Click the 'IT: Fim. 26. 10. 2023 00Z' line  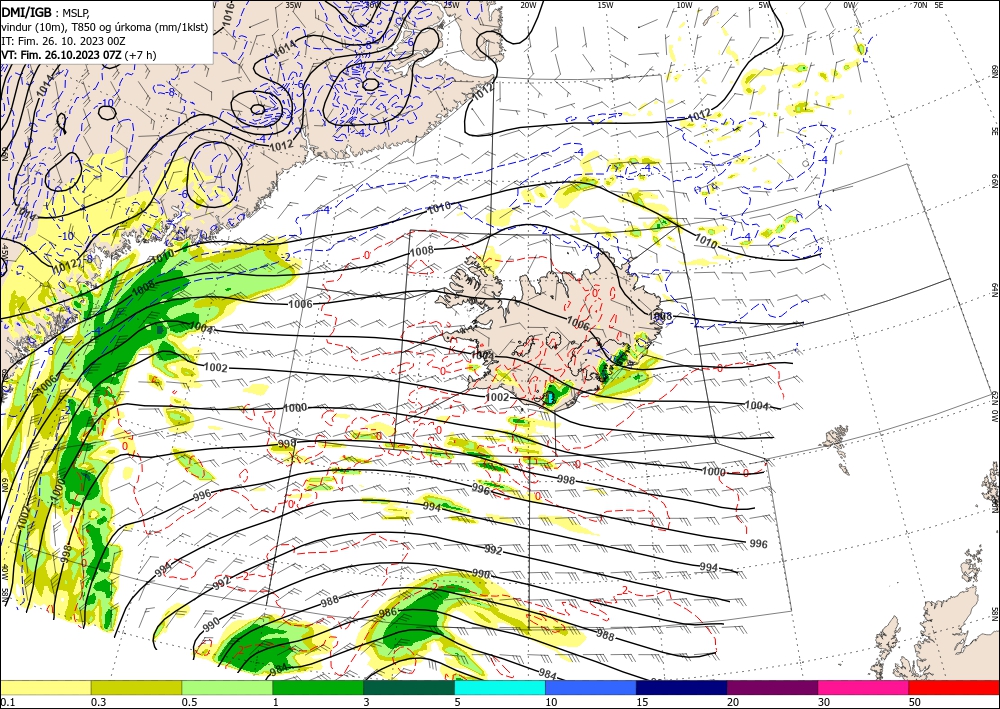pyautogui.click(x=63, y=41)
